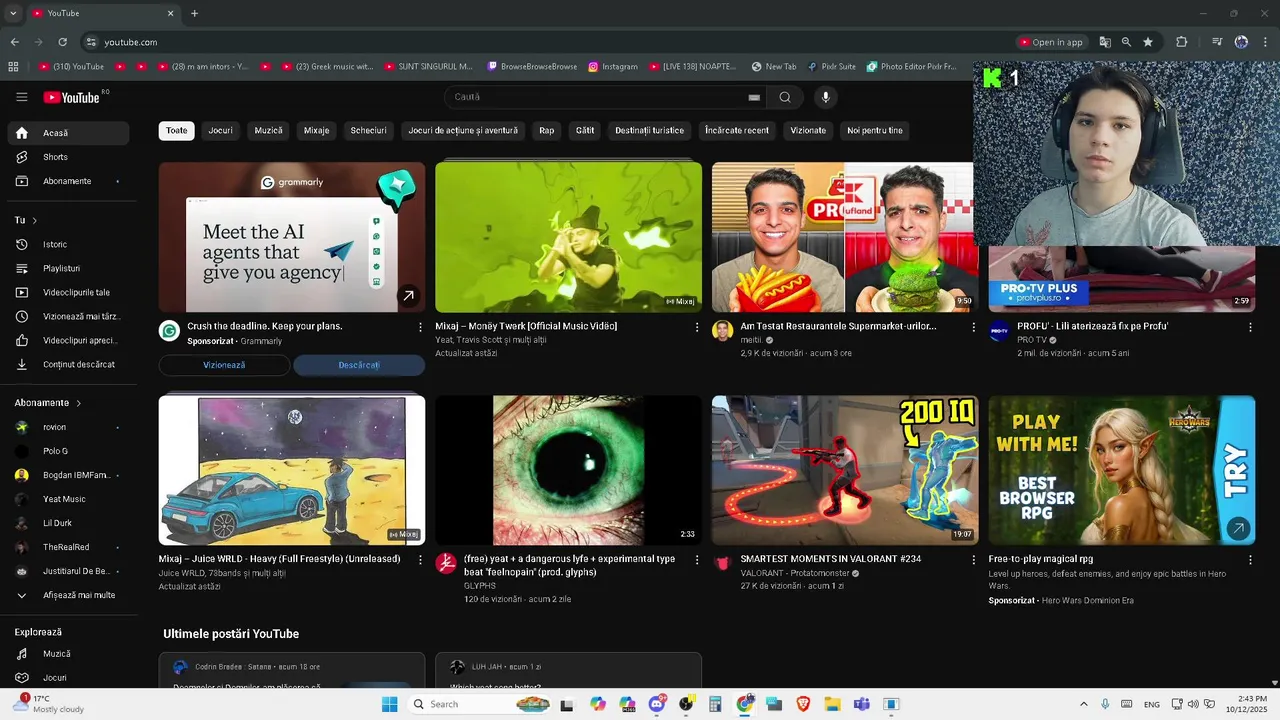
Task: Select the Jocuri filter chip
Action: pos(220,131)
